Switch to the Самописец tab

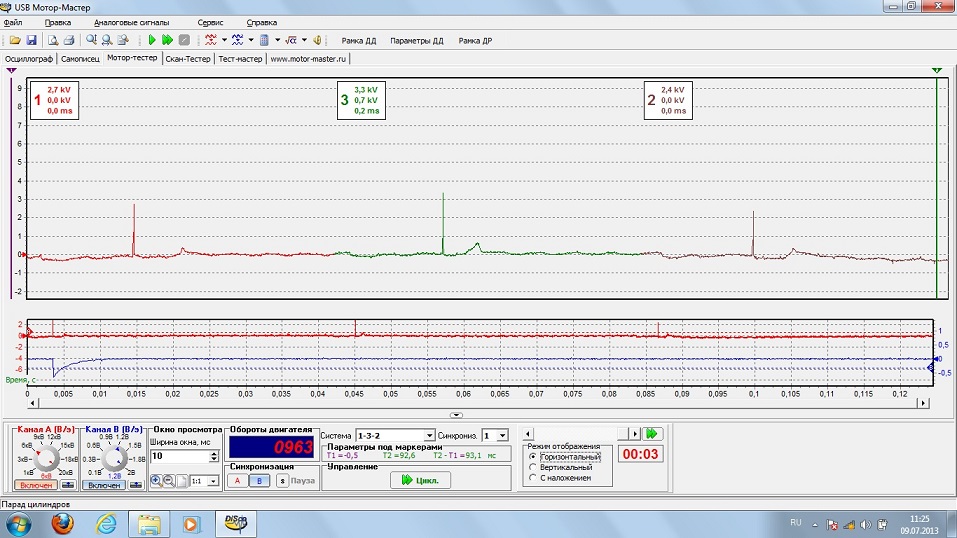point(80,59)
